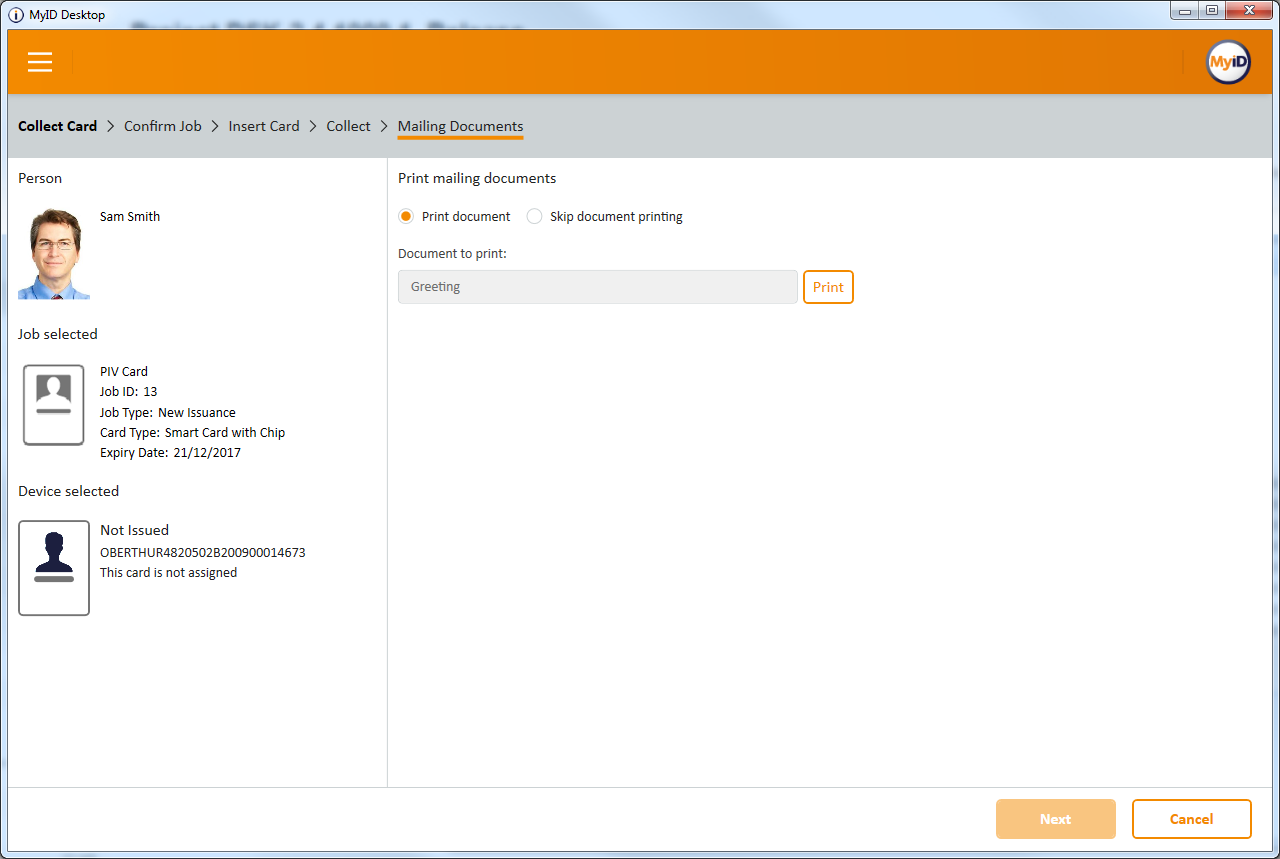
Task: Select the Mailing Documents breadcrumb step
Action: 460,126
